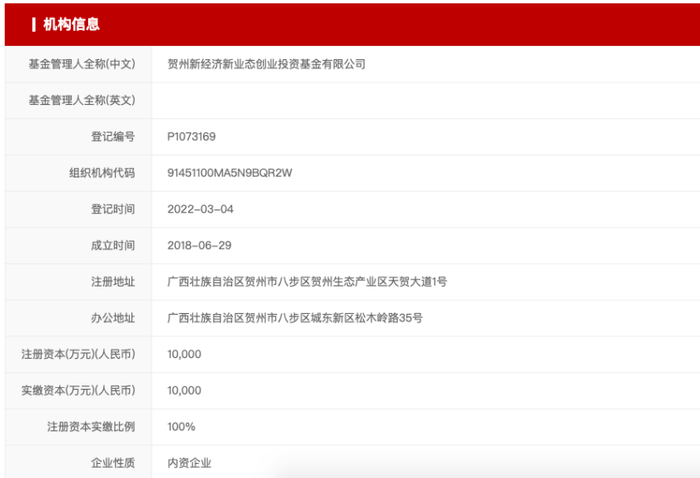Select the paid-in ratio 100%

point(181,427)
